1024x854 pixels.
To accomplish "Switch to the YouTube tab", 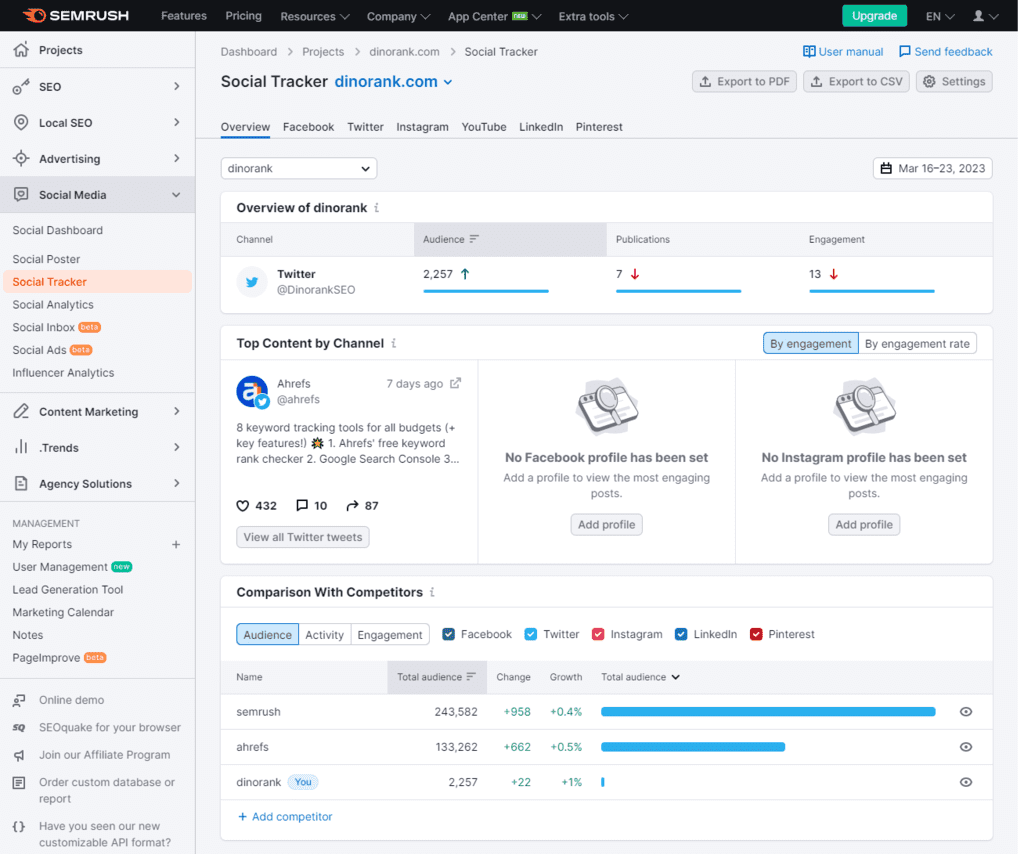I will coord(484,127).
